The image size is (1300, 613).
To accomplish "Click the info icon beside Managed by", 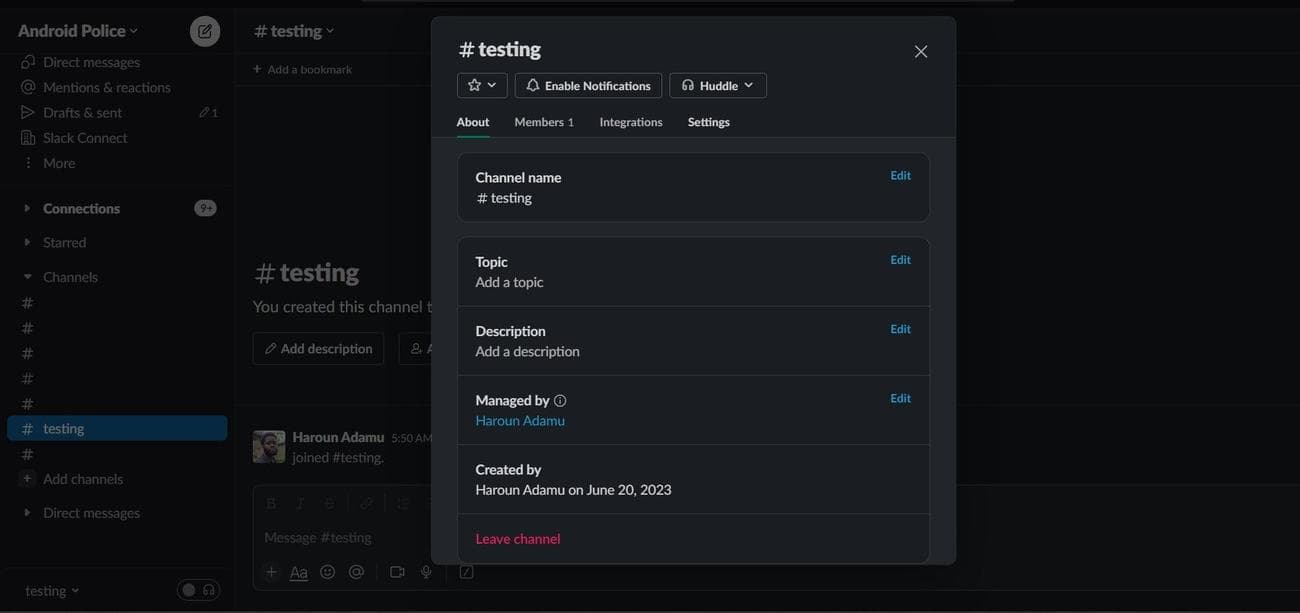I will tap(560, 401).
